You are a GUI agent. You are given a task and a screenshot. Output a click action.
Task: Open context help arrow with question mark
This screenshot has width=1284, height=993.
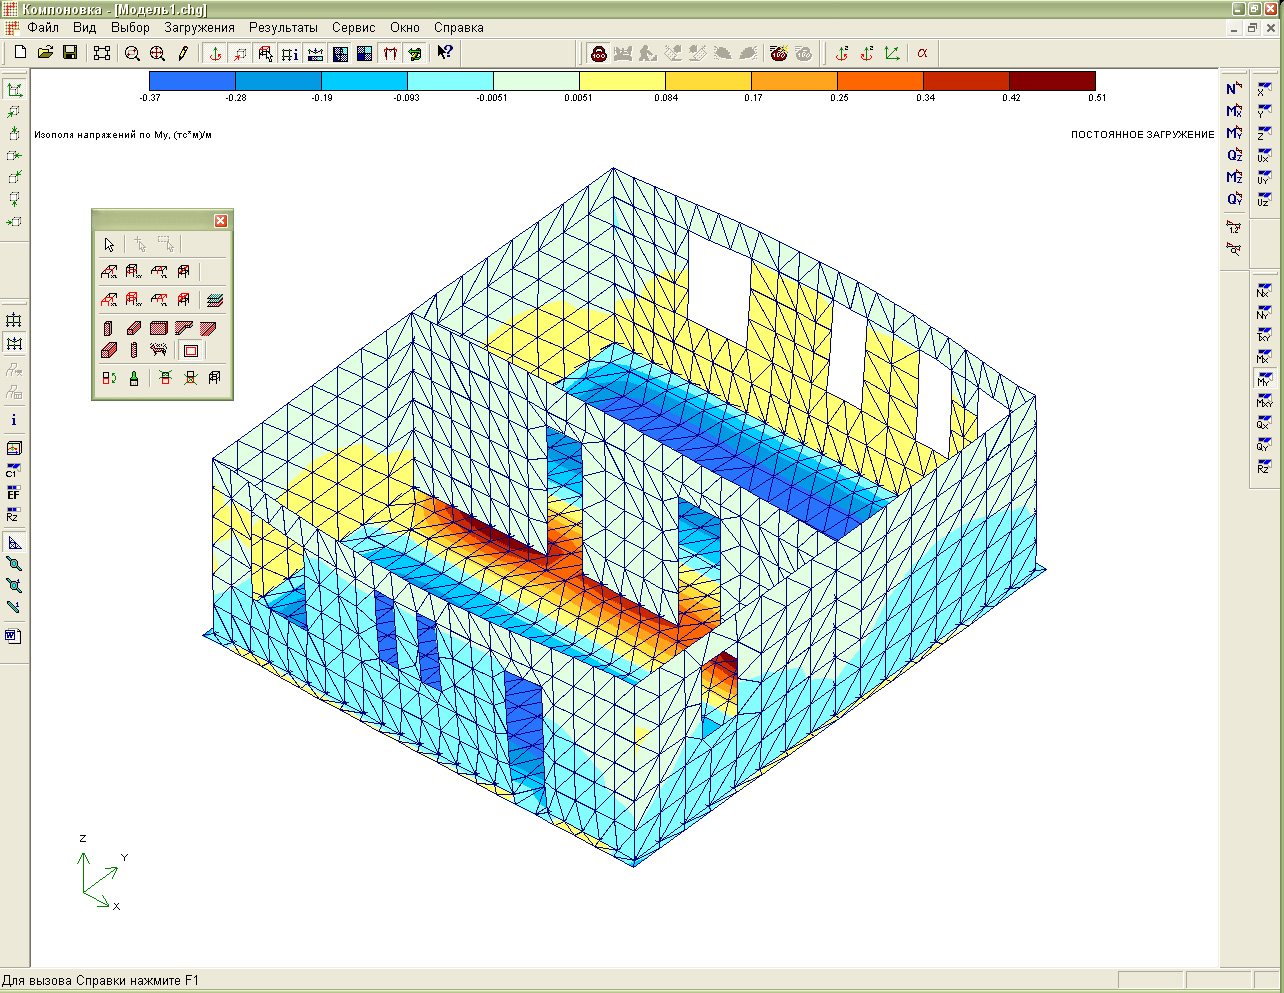tap(445, 53)
